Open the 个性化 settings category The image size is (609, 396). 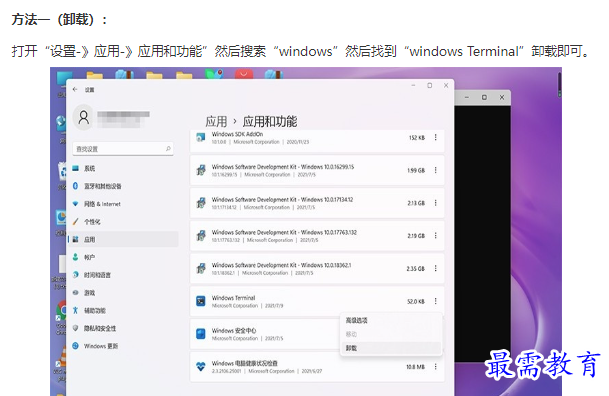click(123, 222)
